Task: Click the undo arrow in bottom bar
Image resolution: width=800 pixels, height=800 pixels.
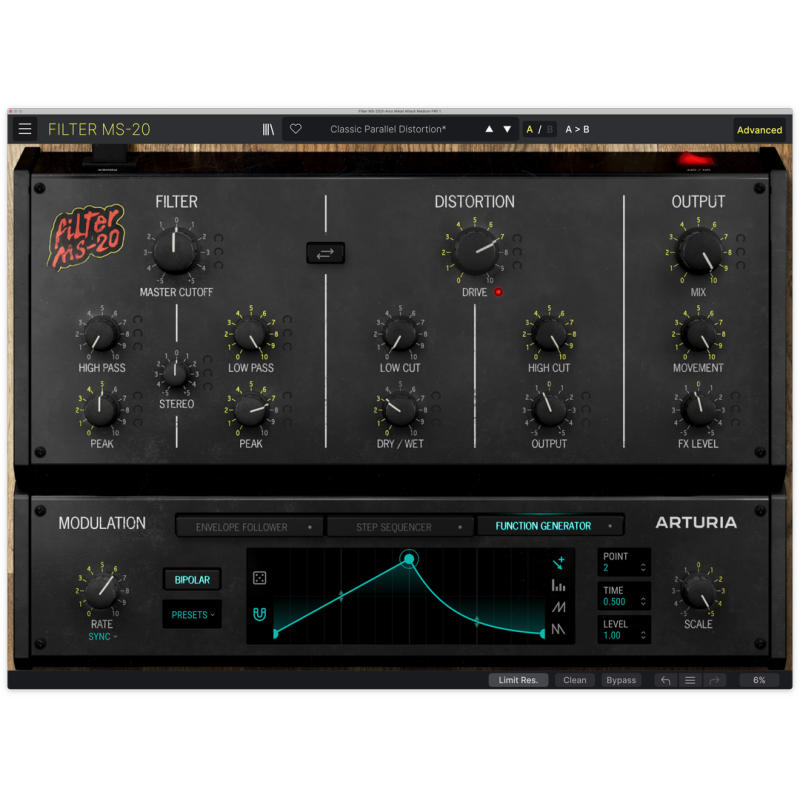Action: pyautogui.click(x=666, y=680)
